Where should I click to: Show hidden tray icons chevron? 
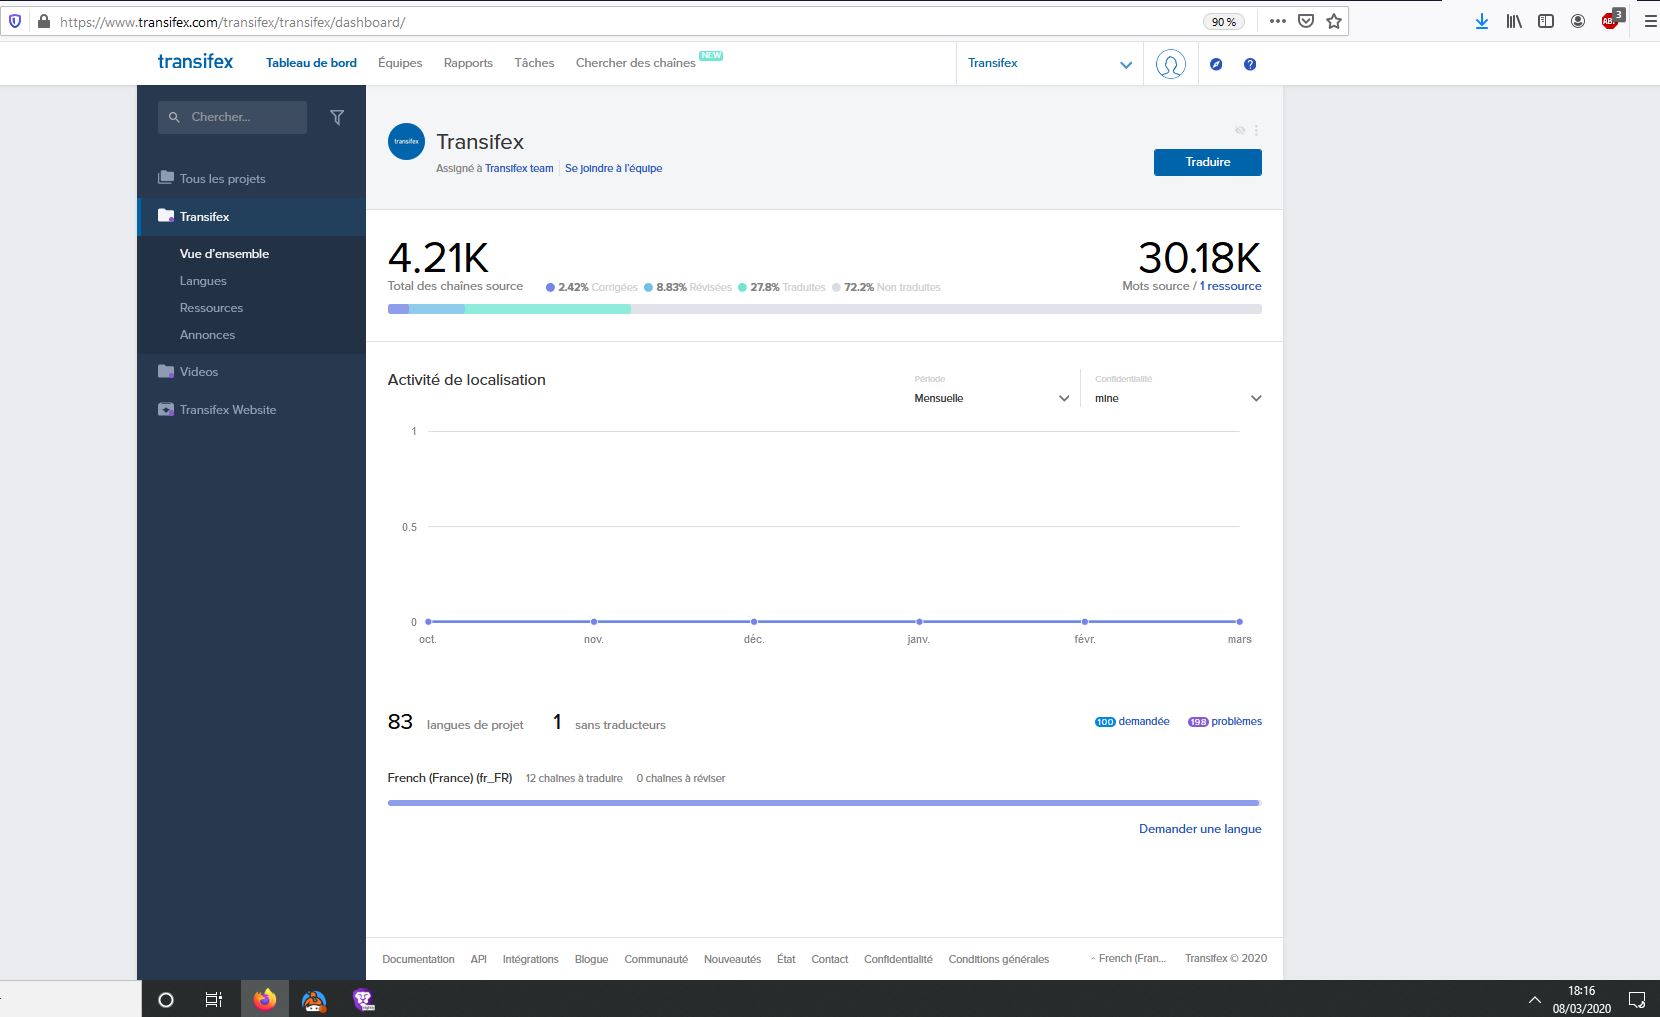click(x=1535, y=999)
